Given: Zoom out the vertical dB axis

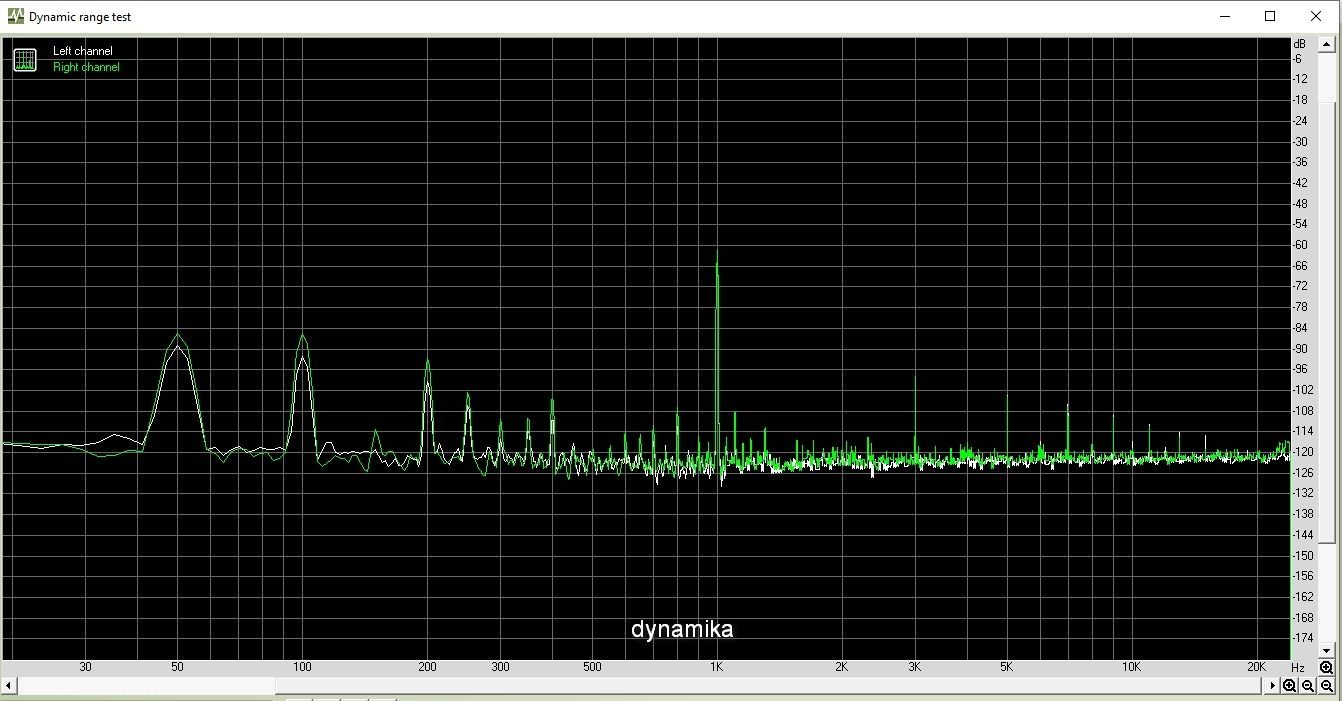Looking at the screenshot, I should point(1326,685).
